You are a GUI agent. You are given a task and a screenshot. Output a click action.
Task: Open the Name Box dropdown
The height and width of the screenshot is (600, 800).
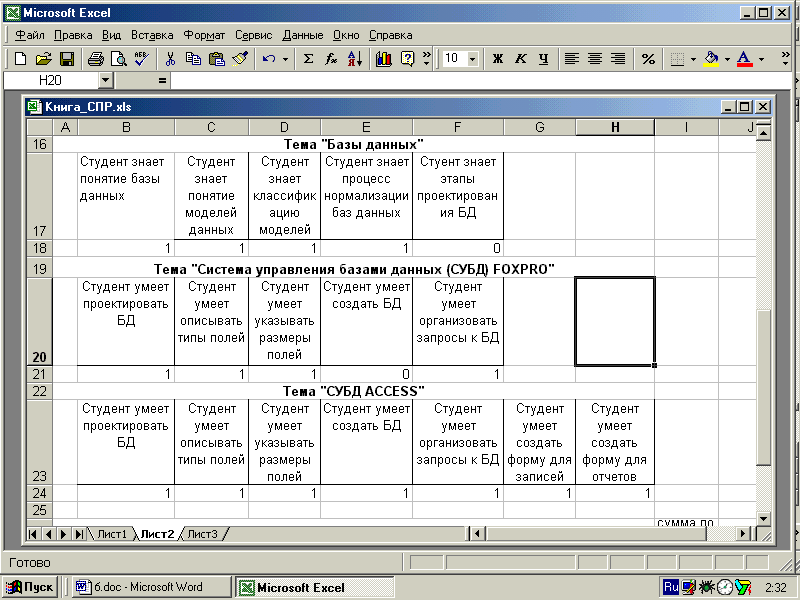click(105, 80)
